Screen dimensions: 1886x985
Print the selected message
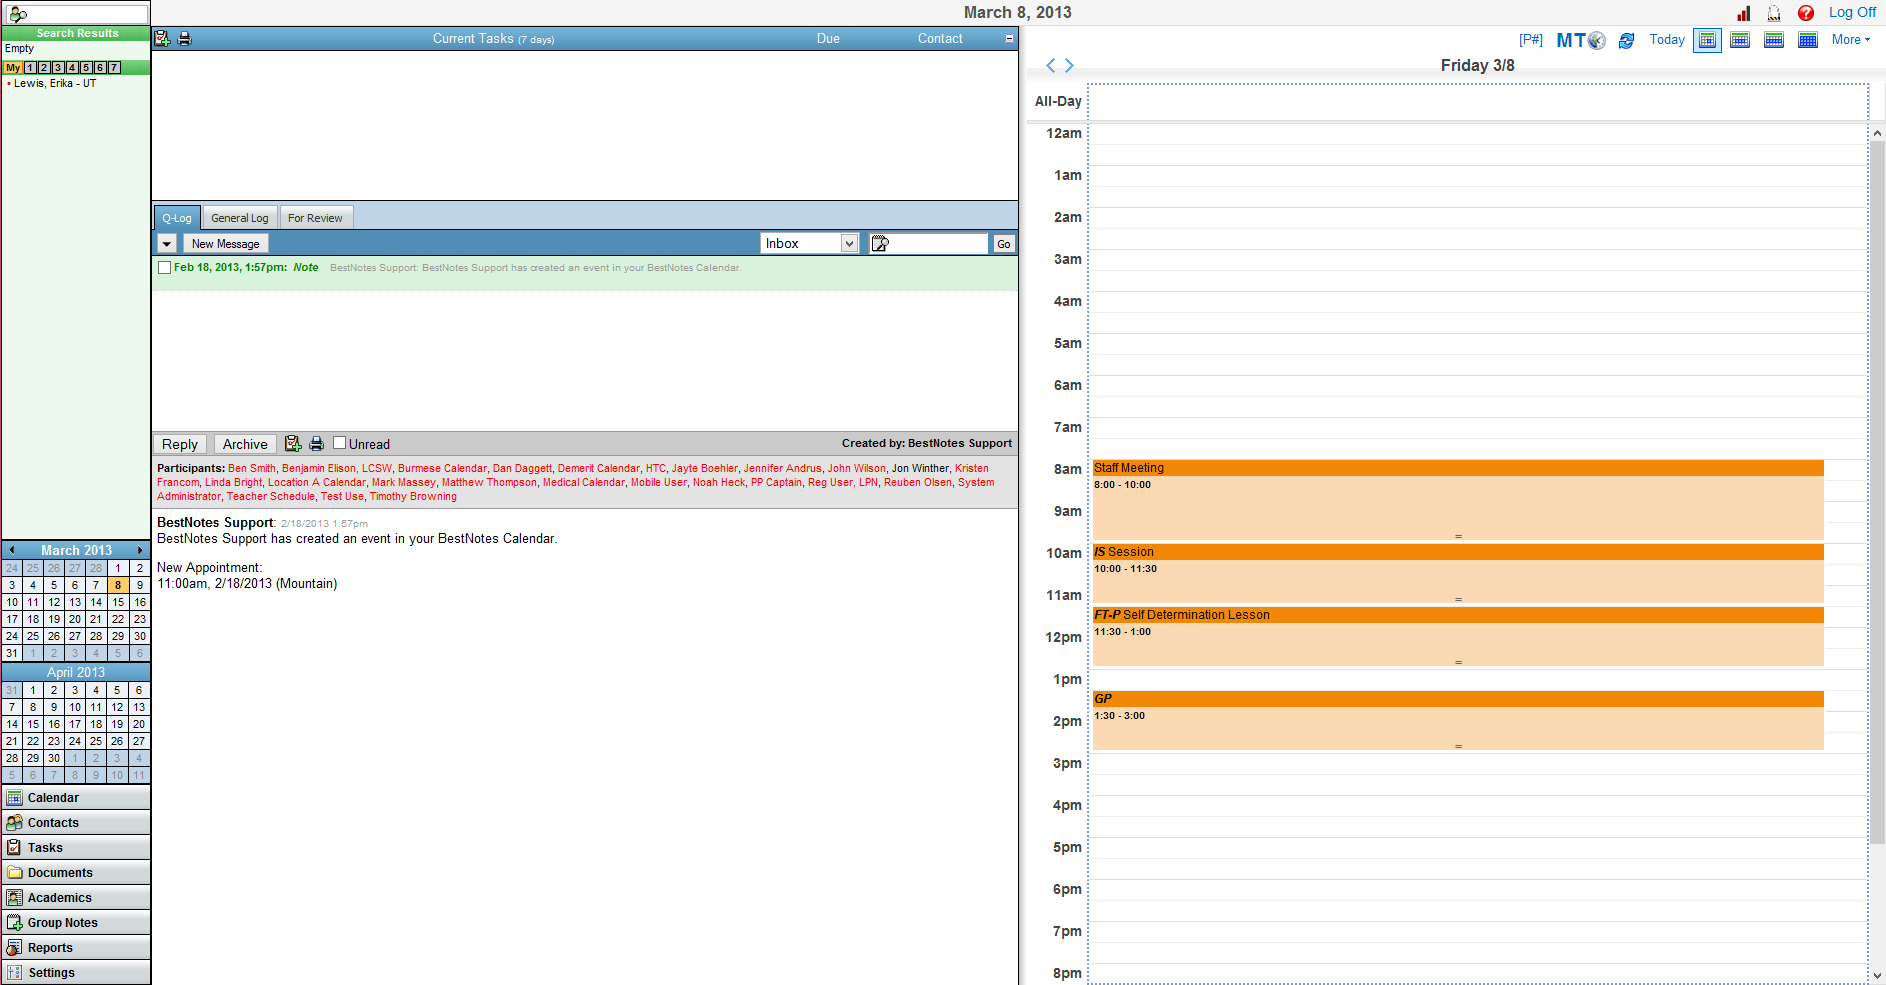pos(317,443)
